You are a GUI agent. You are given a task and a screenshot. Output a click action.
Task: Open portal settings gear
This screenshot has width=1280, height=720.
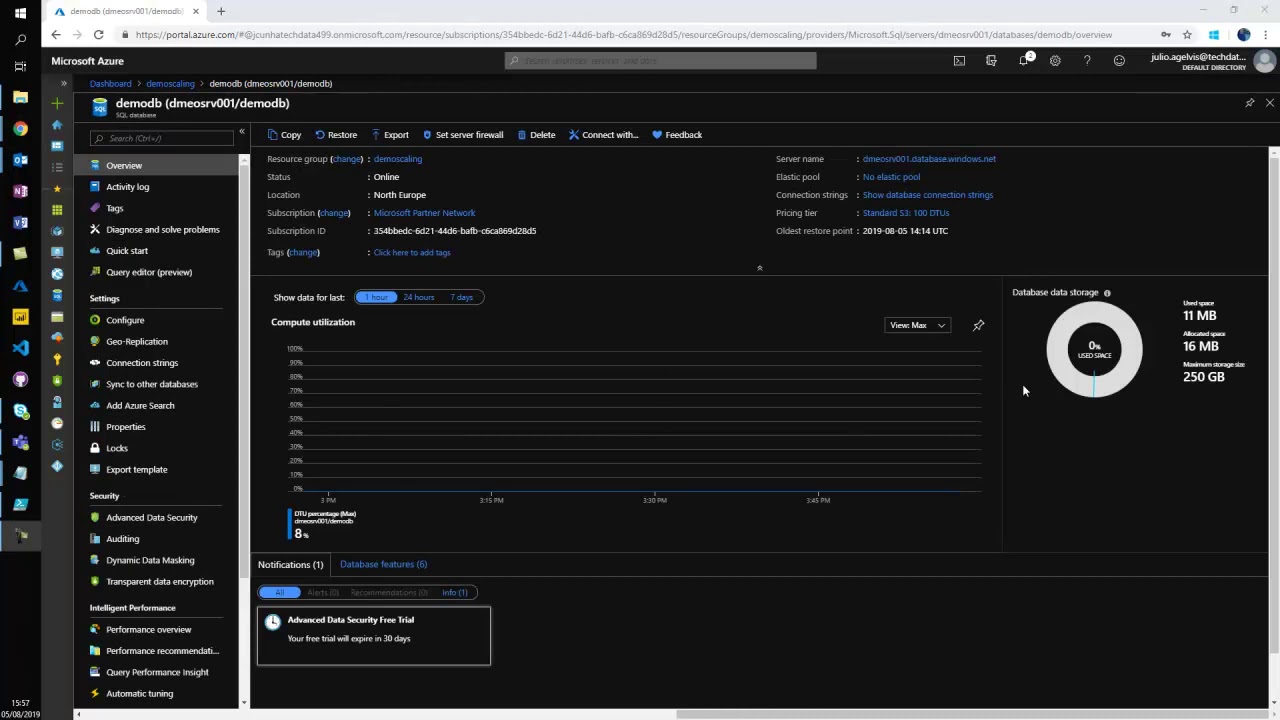(1055, 61)
